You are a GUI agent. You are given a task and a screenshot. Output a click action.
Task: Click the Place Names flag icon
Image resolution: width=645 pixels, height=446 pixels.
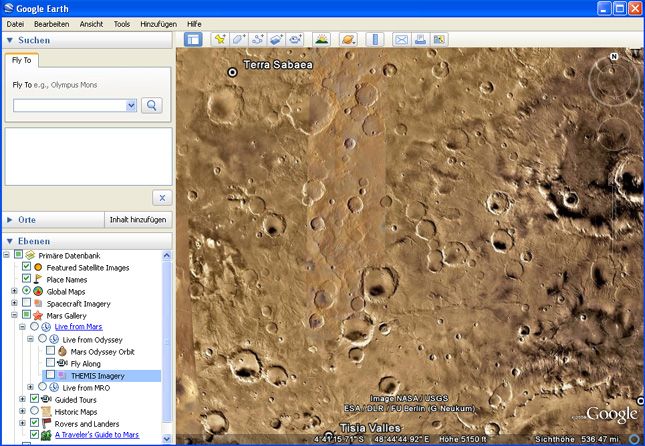38,279
